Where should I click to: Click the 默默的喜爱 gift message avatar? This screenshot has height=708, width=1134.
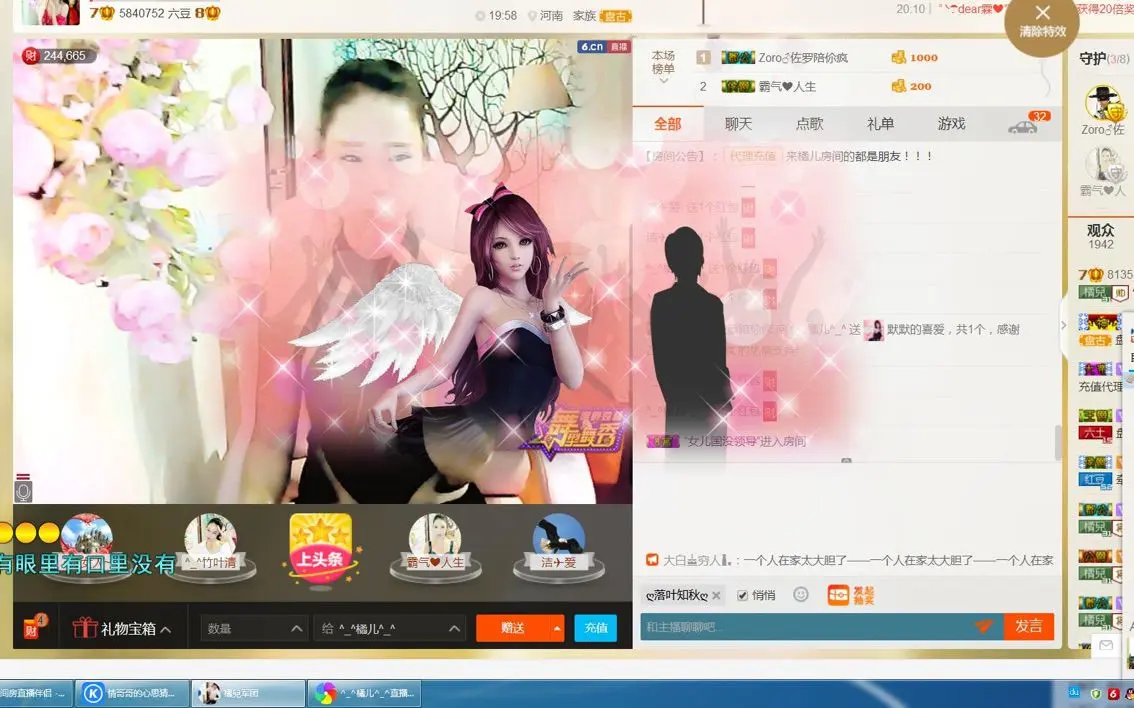[x=874, y=330]
